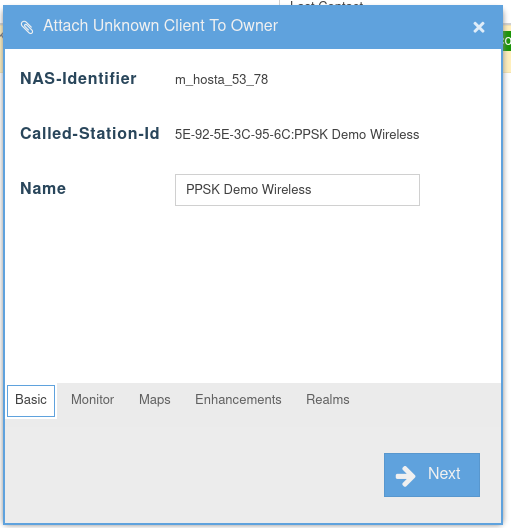Open the Maps tab
Viewport: 511px width, 528px height.
[x=155, y=400]
